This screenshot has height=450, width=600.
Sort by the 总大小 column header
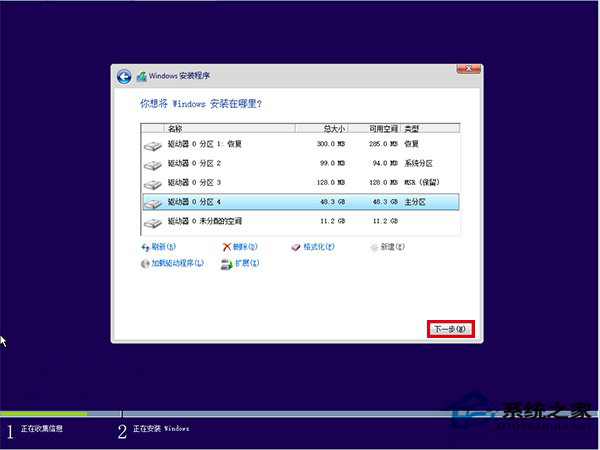click(321, 129)
